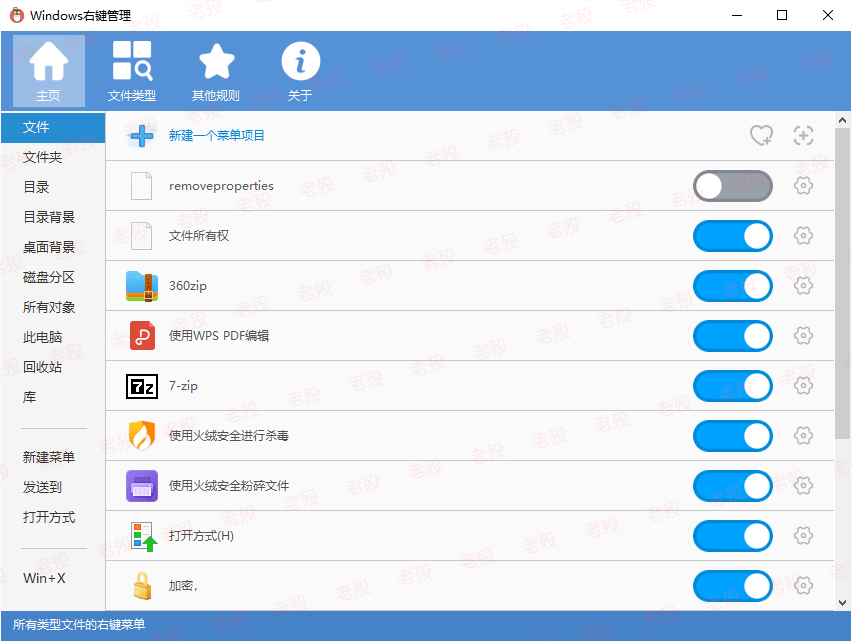Open settings gear for 使用火绒安全进行杀毒
This screenshot has height=642, width=852.
click(x=803, y=436)
